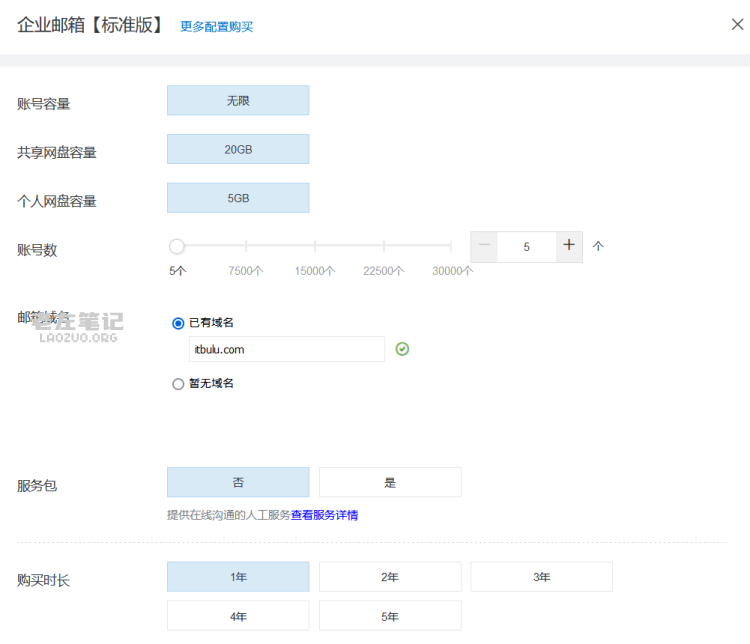Open the 更多配置购买 link
Image resolution: width=750 pixels, height=644 pixels.
pos(216,27)
